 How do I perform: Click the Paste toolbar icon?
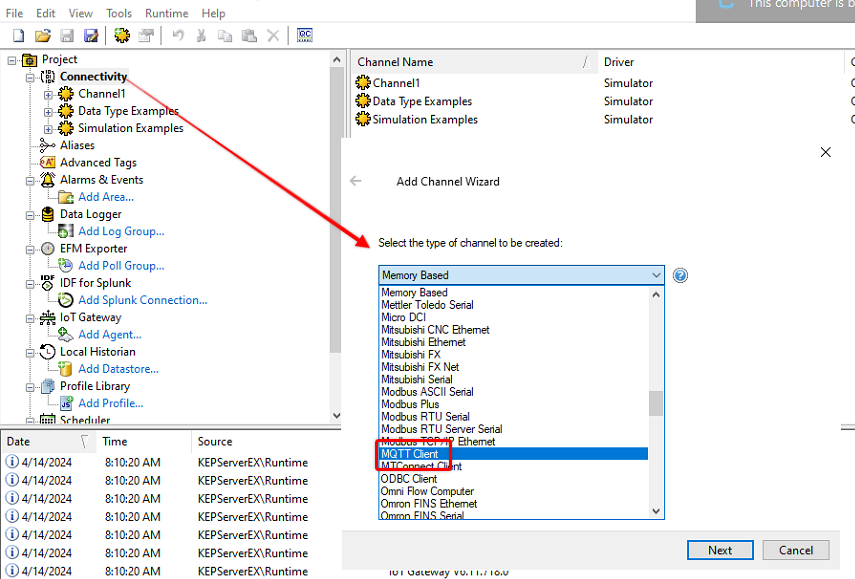pyautogui.click(x=249, y=36)
